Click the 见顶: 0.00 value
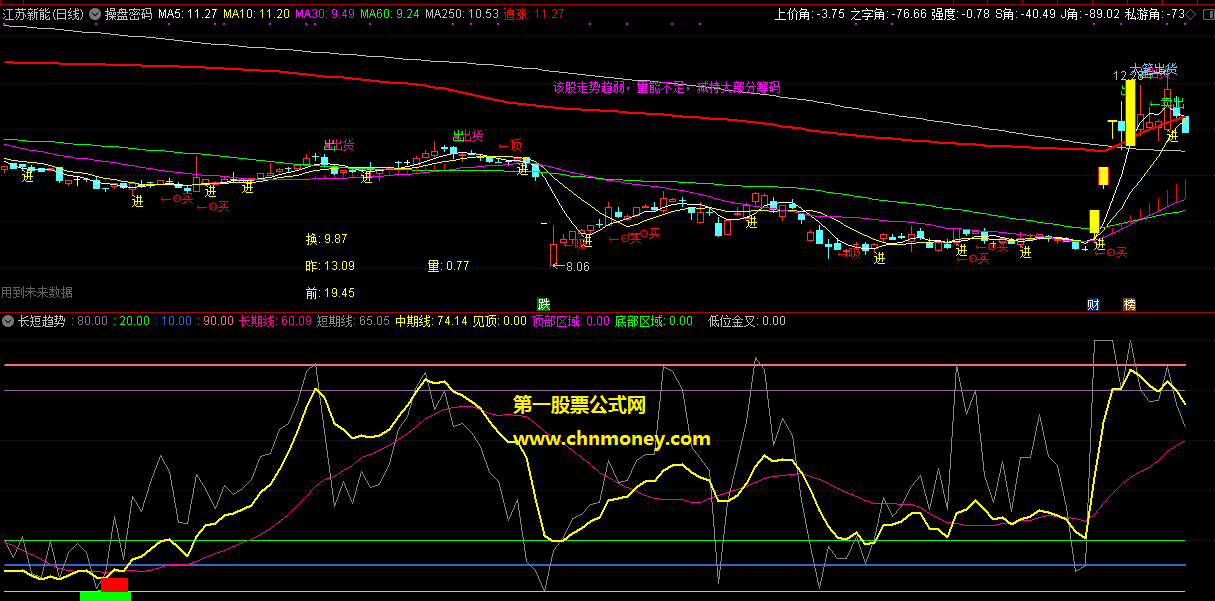Screen dimensions: 1215x601 pyautogui.click(x=499, y=321)
